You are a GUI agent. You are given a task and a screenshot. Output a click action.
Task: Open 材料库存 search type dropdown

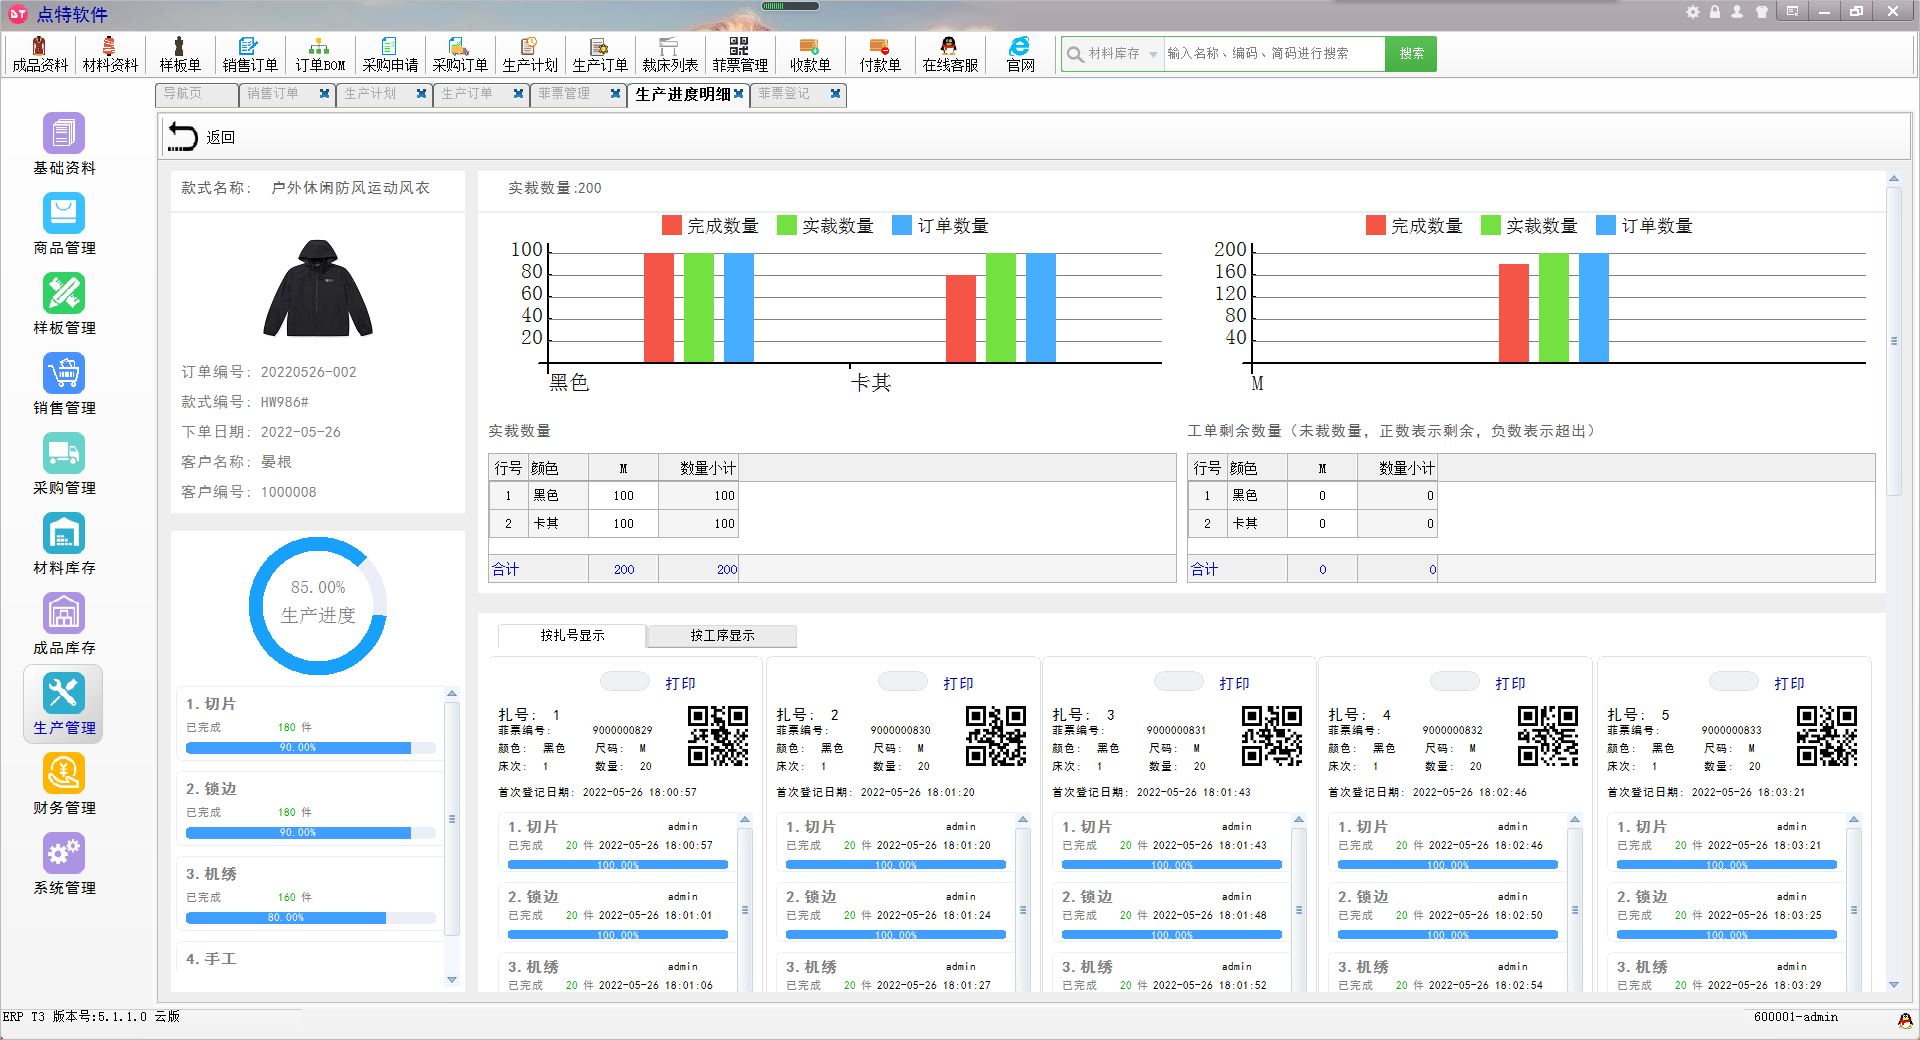point(1153,54)
